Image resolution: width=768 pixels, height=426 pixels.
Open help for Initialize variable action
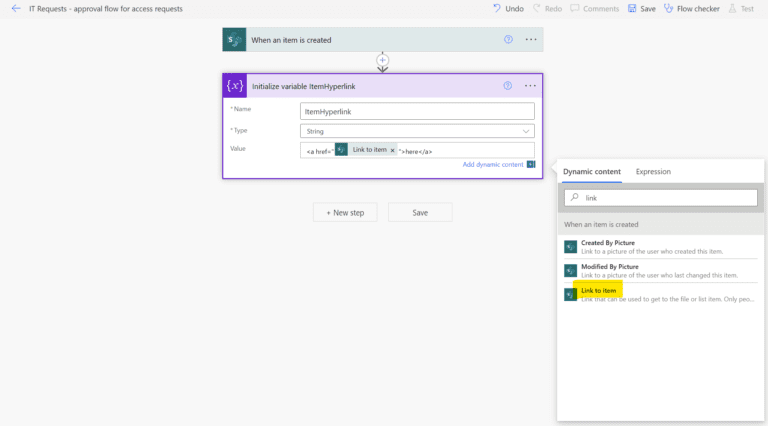(x=508, y=86)
